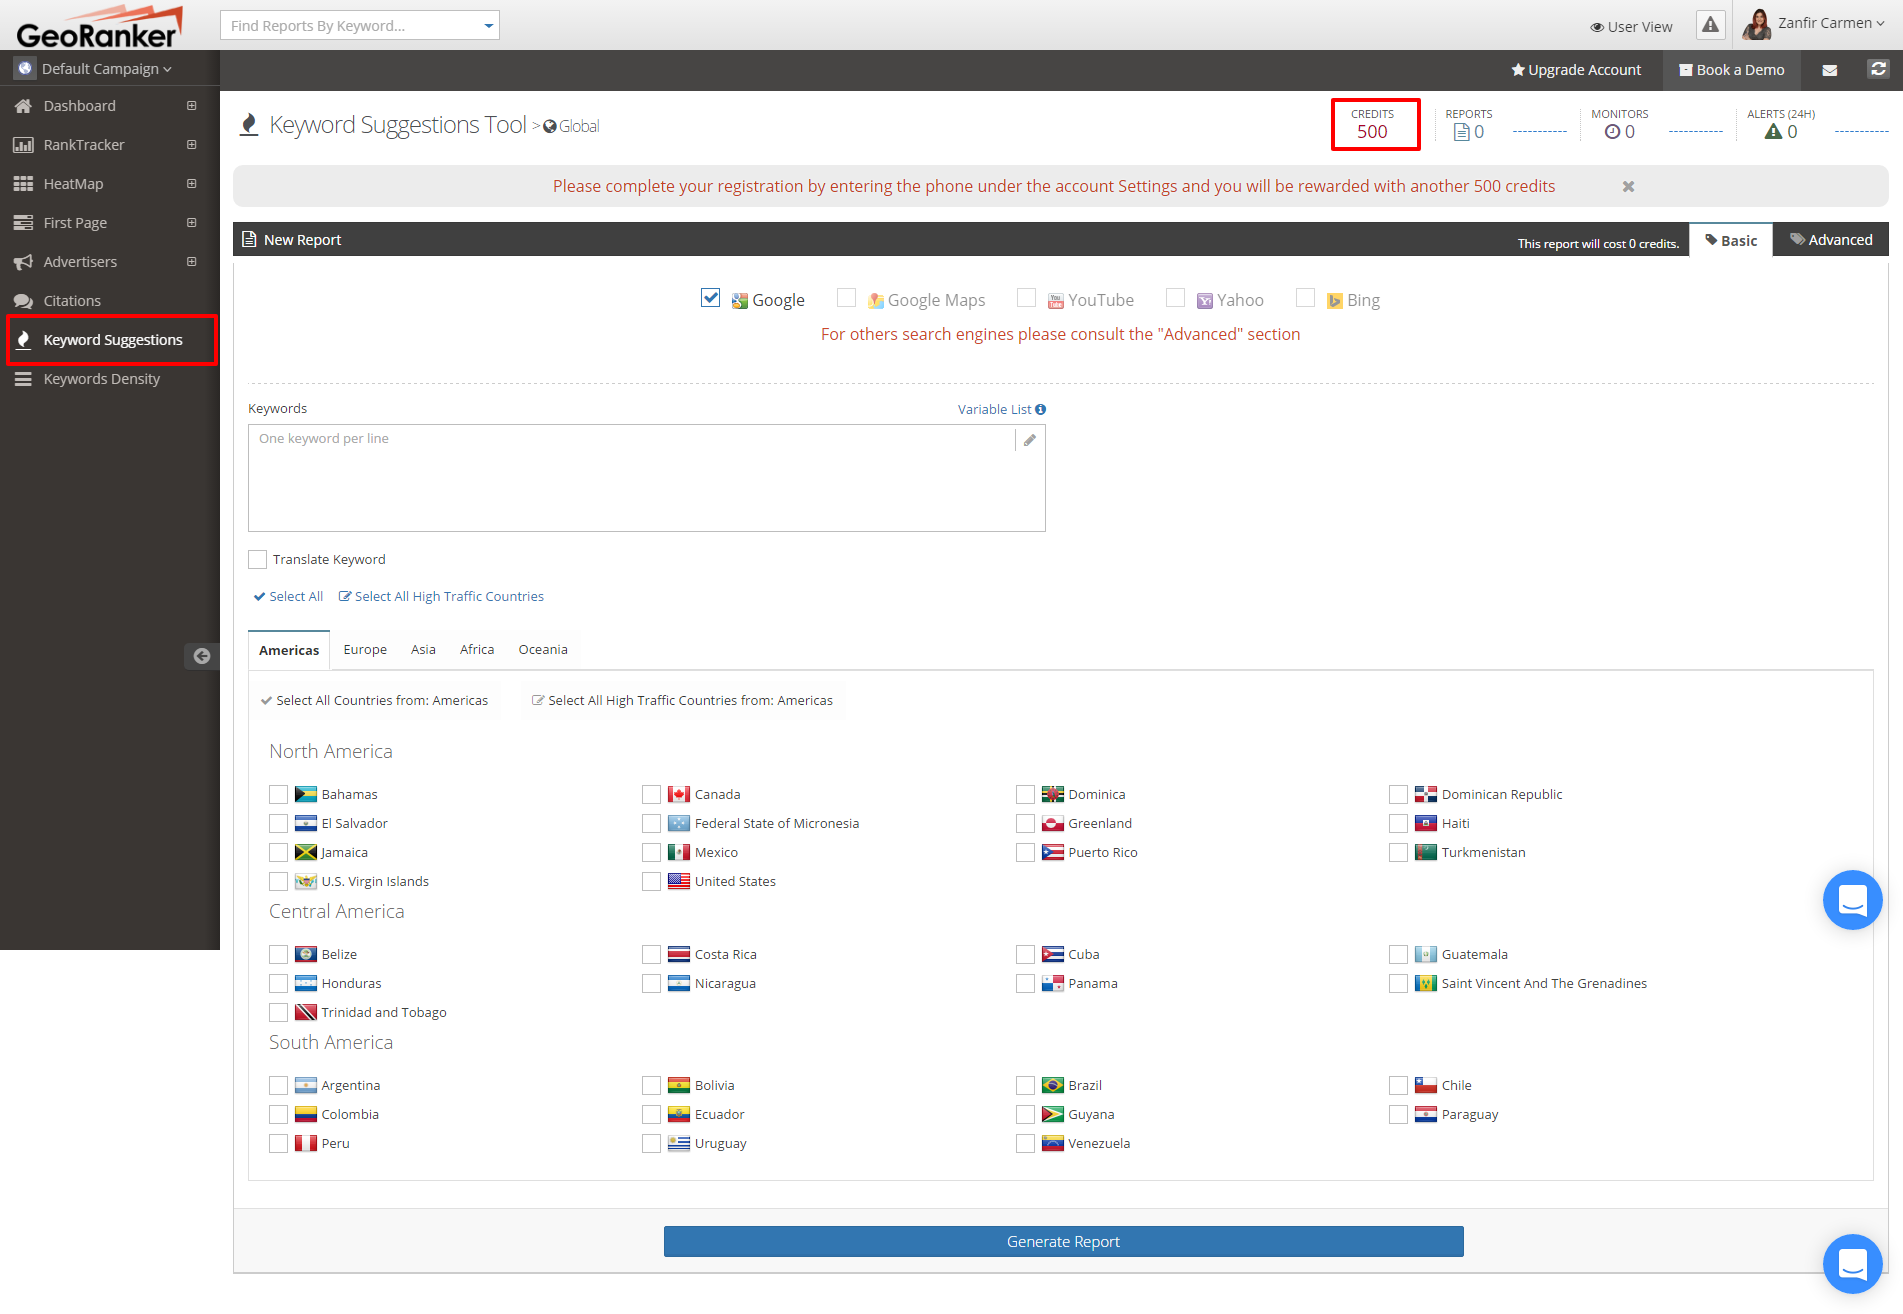The image size is (1903, 1314).
Task: Open the mail envelope icon
Action: click(x=1829, y=70)
